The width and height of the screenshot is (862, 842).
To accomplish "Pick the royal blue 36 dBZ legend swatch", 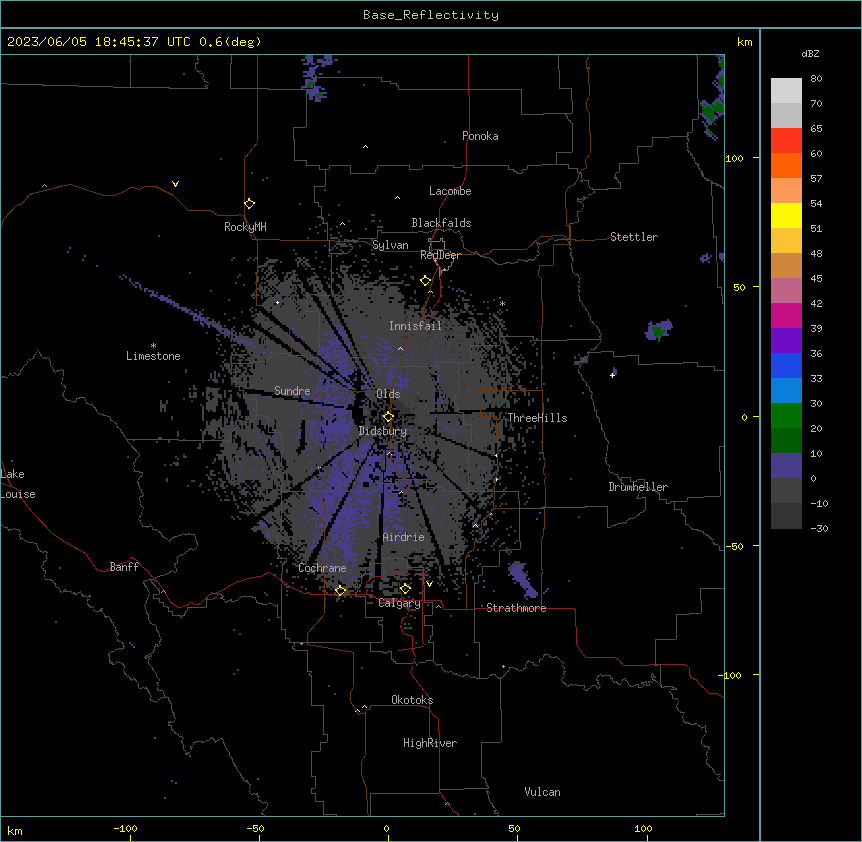I will tap(786, 365).
